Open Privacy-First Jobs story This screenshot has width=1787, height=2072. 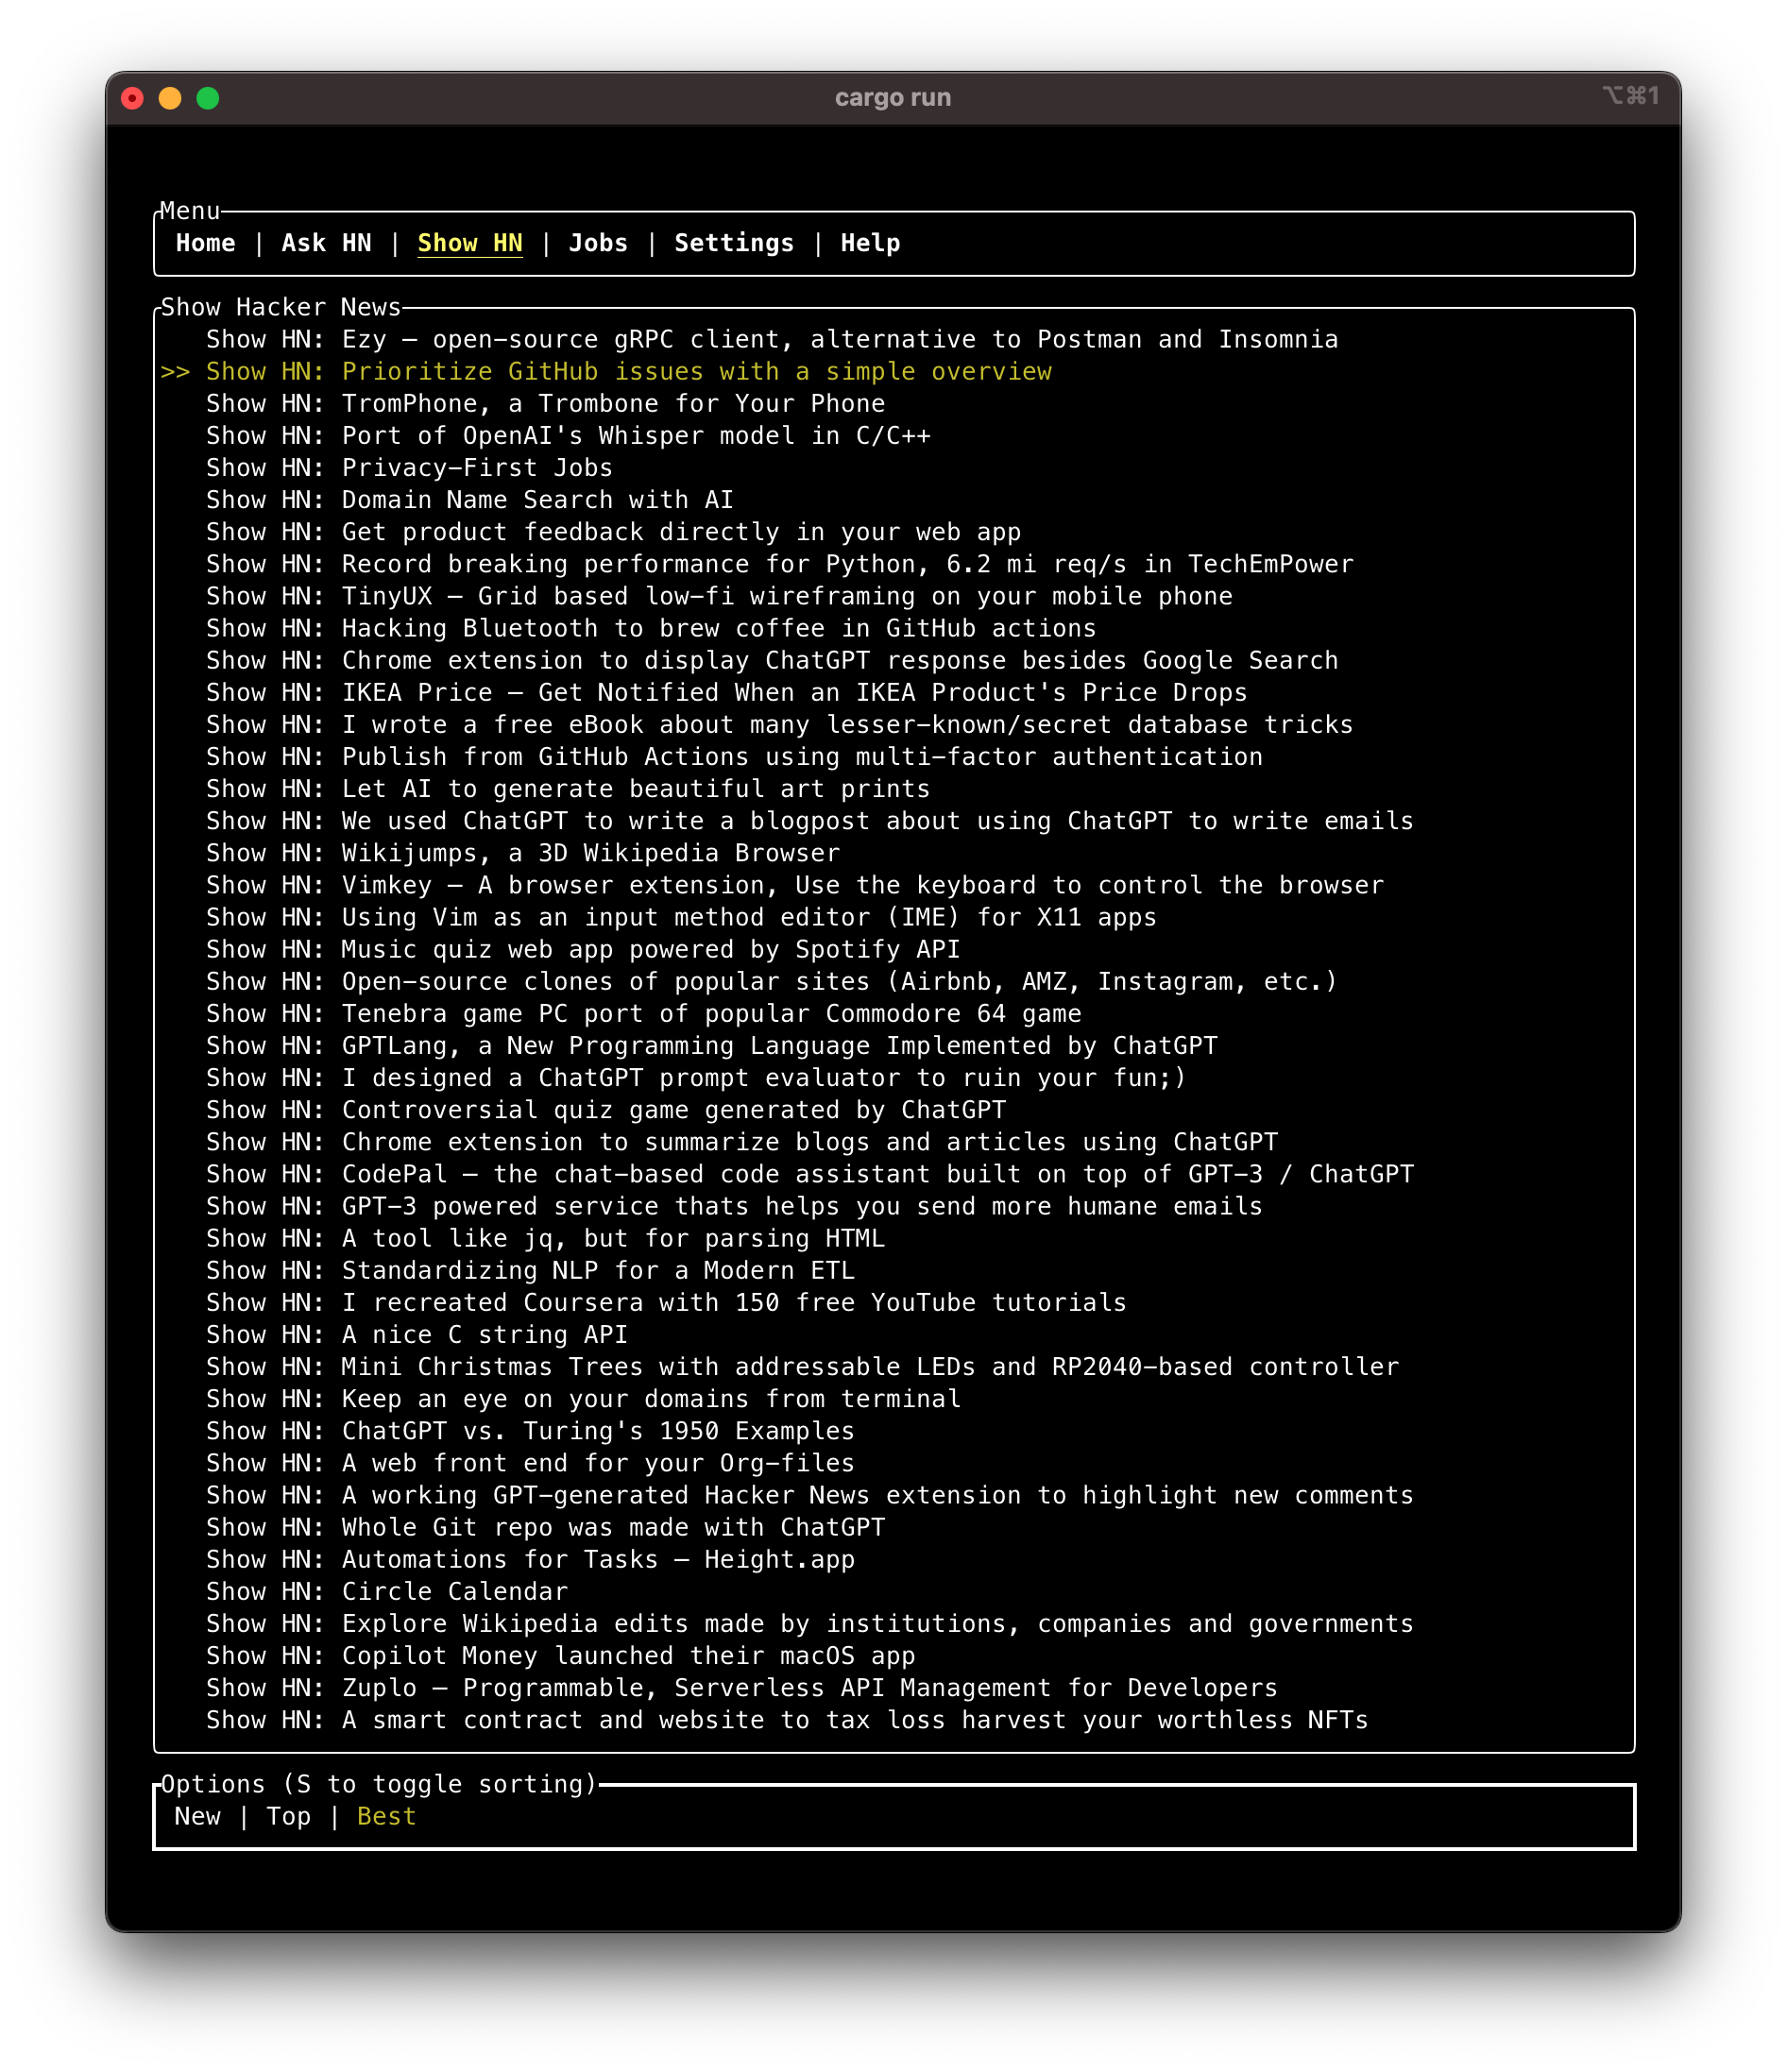click(x=409, y=467)
